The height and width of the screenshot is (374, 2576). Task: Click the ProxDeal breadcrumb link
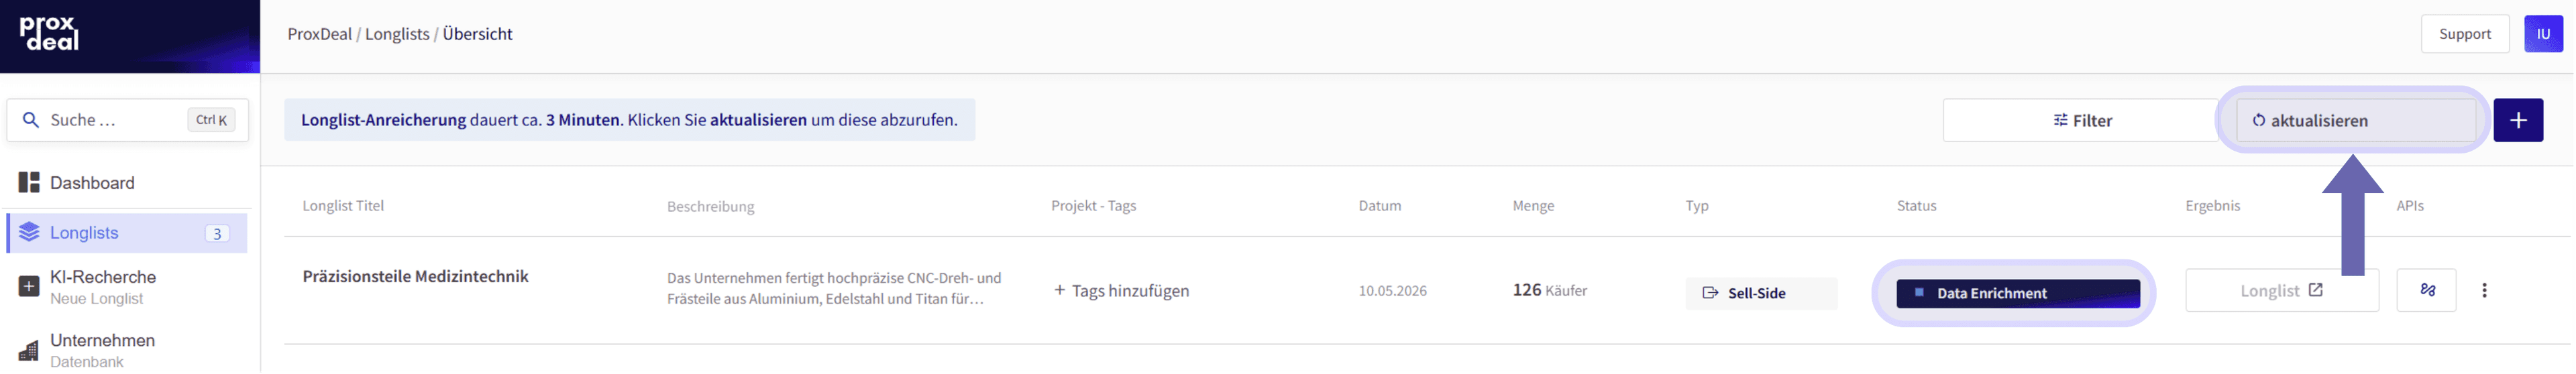[320, 34]
